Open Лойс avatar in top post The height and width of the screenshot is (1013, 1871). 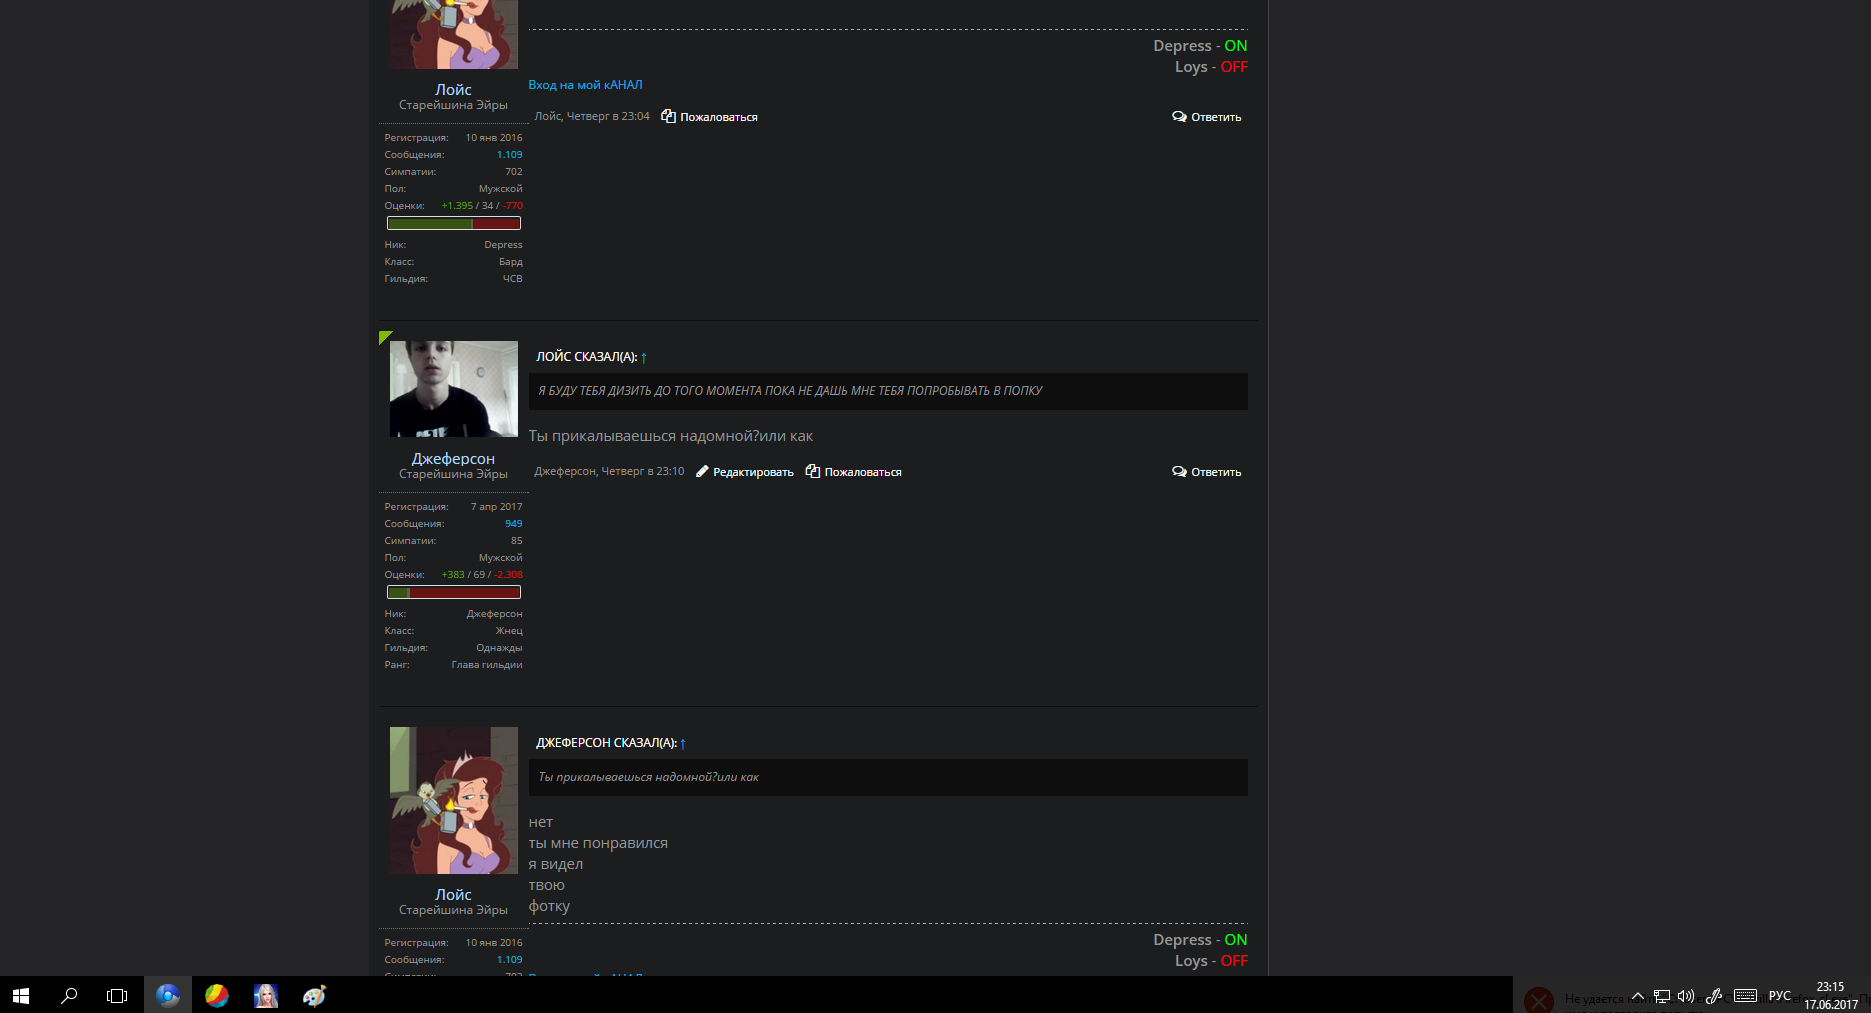pyautogui.click(x=454, y=34)
